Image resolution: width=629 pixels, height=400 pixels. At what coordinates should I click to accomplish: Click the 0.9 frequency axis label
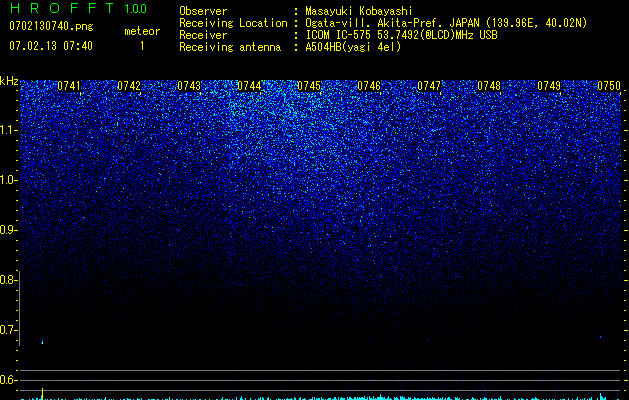coord(8,230)
